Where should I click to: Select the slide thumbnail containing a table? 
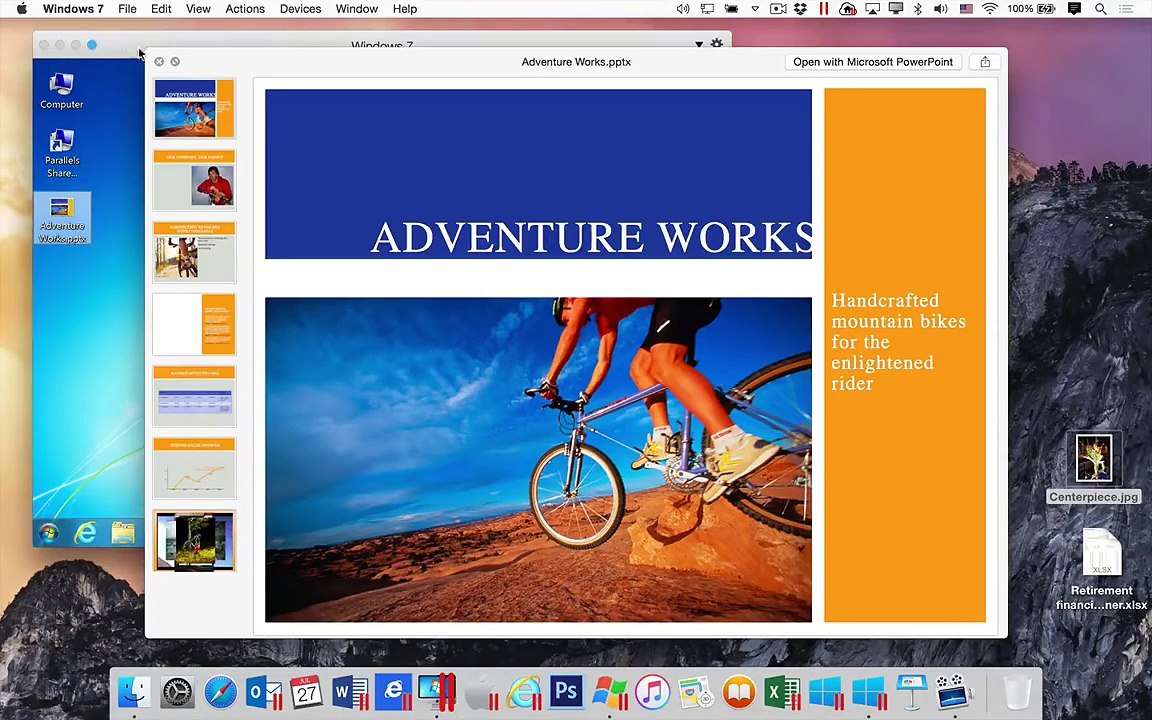coord(194,396)
